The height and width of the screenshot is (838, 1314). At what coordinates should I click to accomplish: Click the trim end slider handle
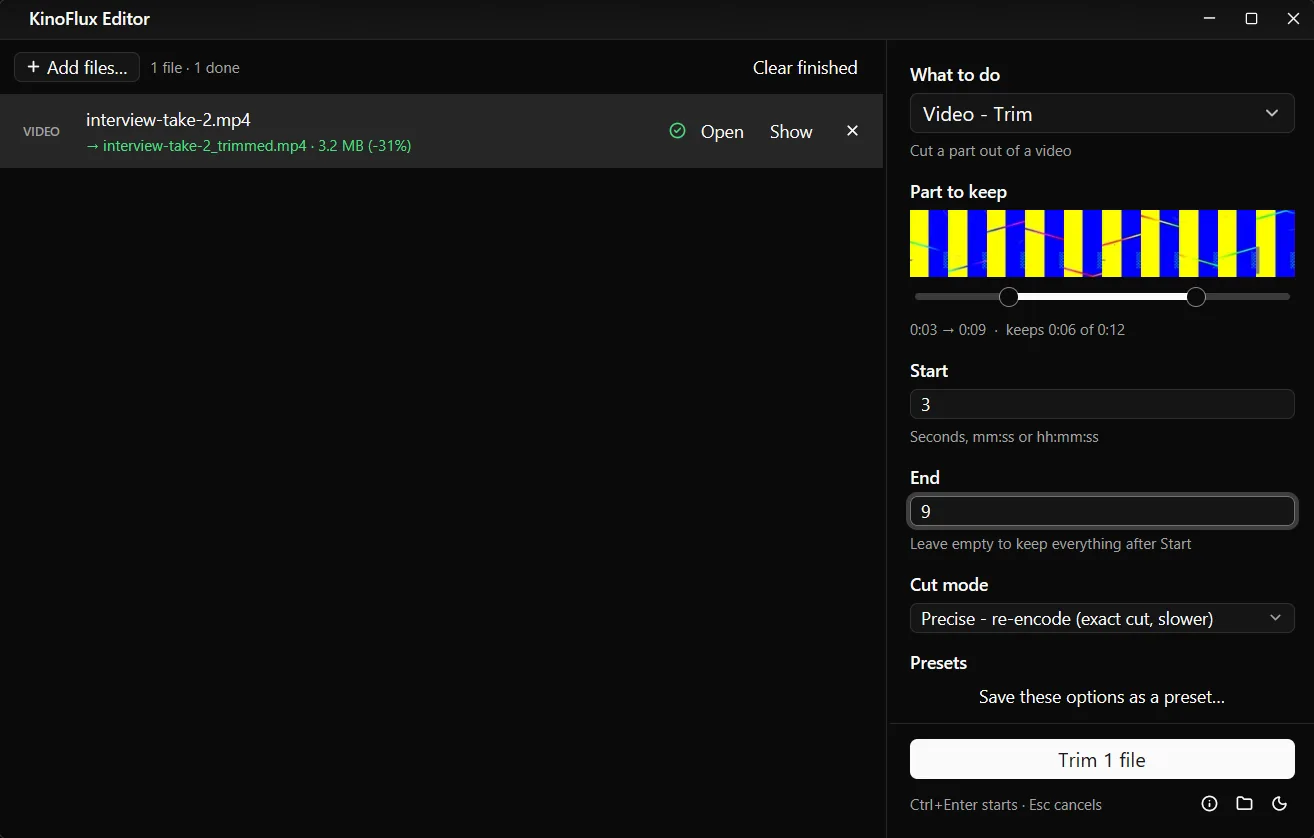1196,297
